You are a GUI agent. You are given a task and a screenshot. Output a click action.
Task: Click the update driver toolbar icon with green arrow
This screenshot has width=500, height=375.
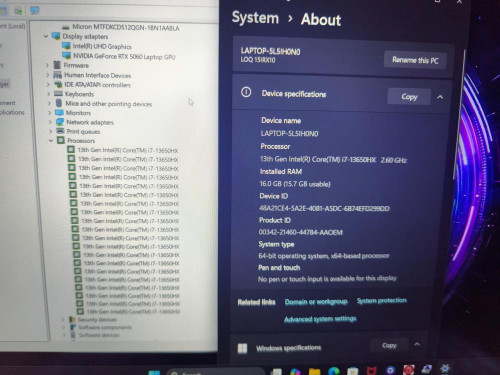click(x=18, y=11)
